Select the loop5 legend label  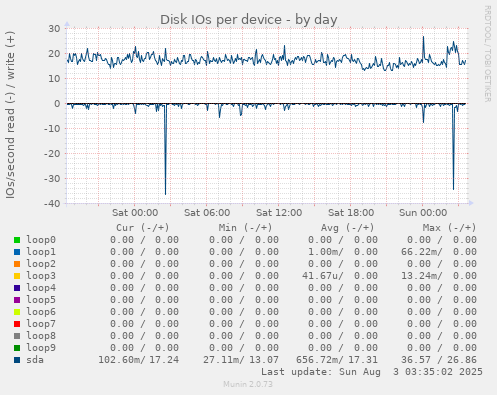pyautogui.click(x=41, y=300)
